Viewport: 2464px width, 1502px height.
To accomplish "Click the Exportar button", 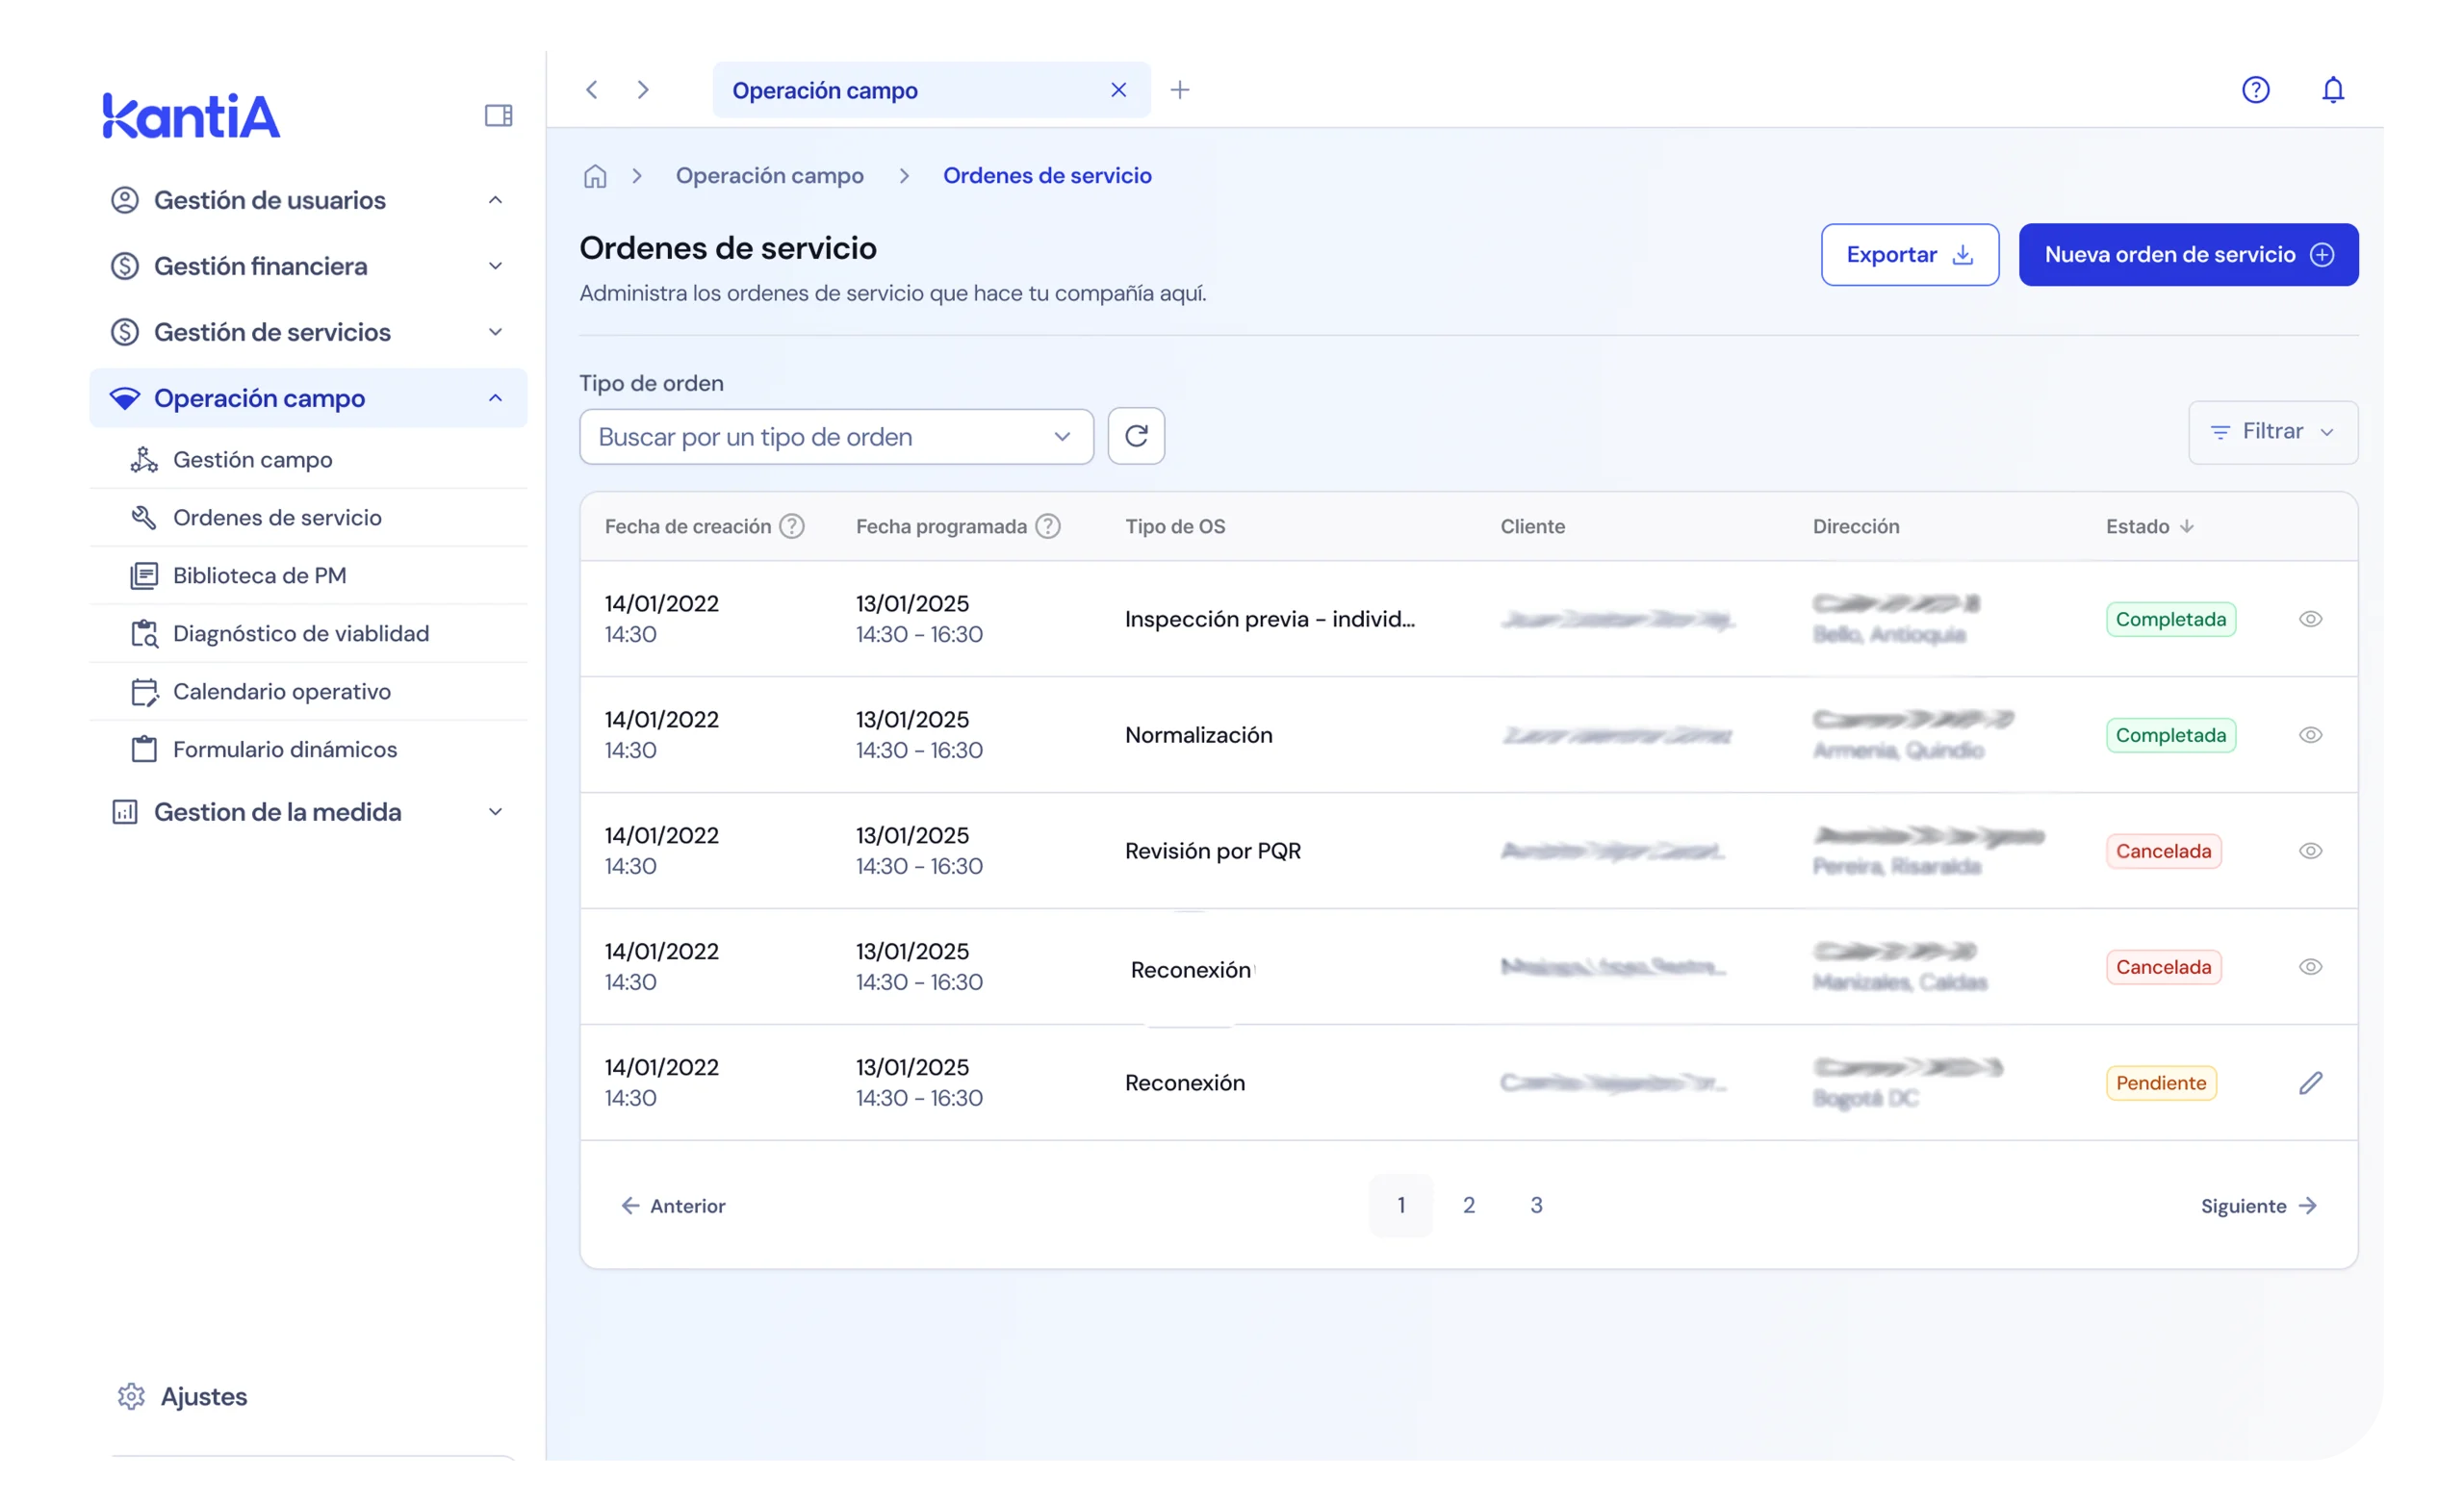I will coord(1909,255).
